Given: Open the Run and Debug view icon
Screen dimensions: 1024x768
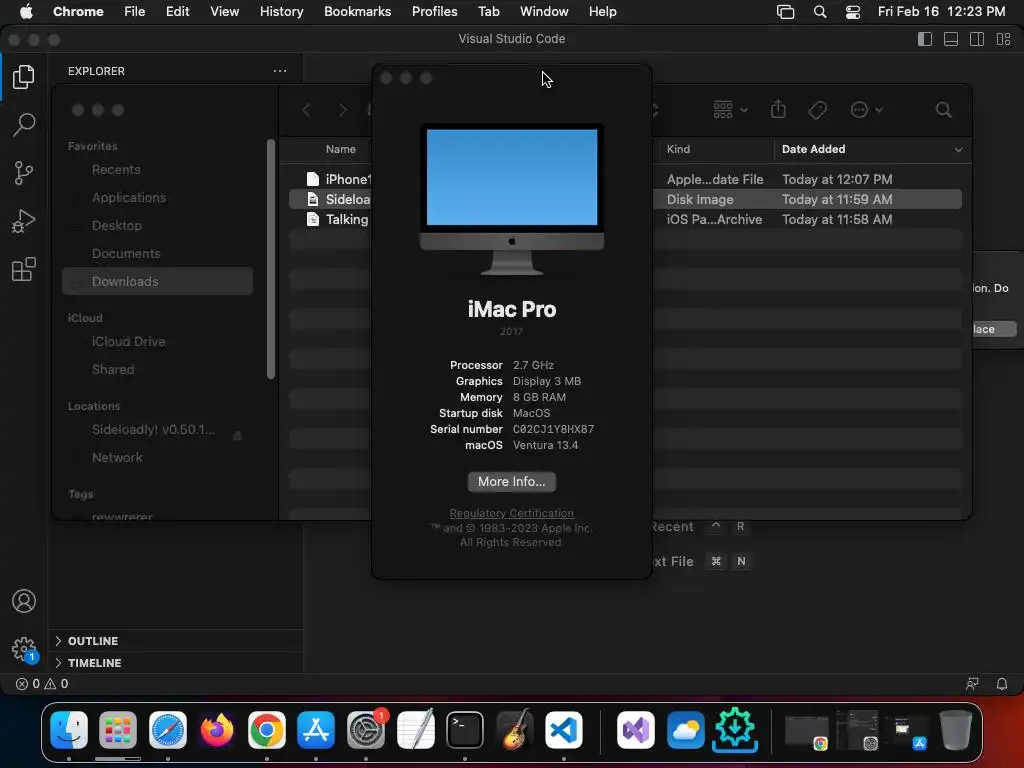Looking at the screenshot, I should [24, 221].
